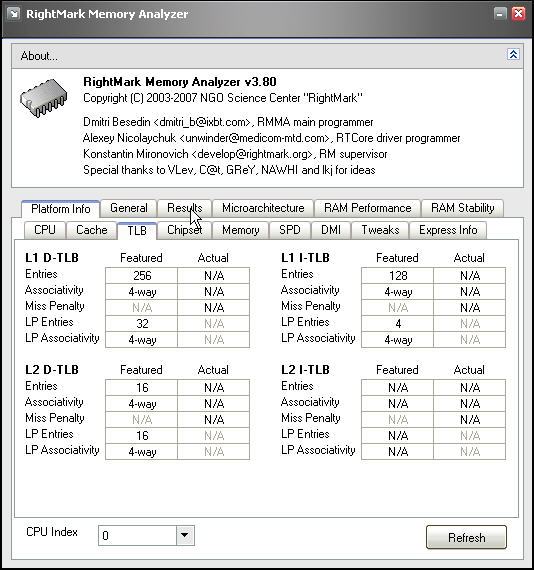Click L2 I-TLB featured Entries N/A cell
The height and width of the screenshot is (570, 534).
click(398, 388)
